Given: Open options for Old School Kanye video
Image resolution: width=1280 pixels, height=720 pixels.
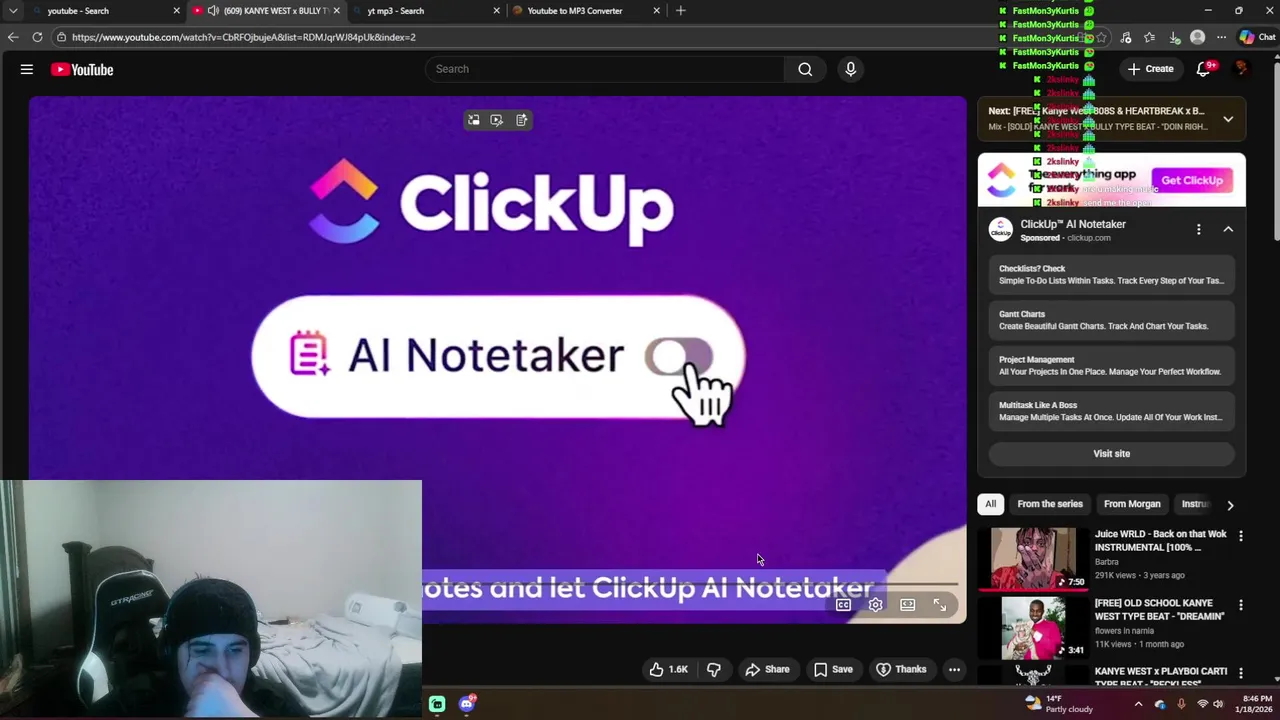Looking at the screenshot, I should 1241,605.
